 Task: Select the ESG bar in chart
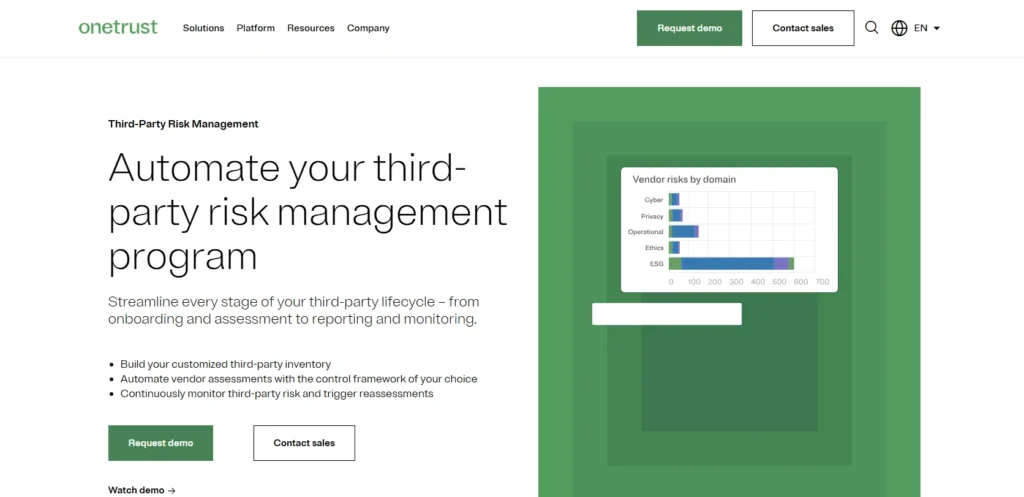[x=731, y=263]
